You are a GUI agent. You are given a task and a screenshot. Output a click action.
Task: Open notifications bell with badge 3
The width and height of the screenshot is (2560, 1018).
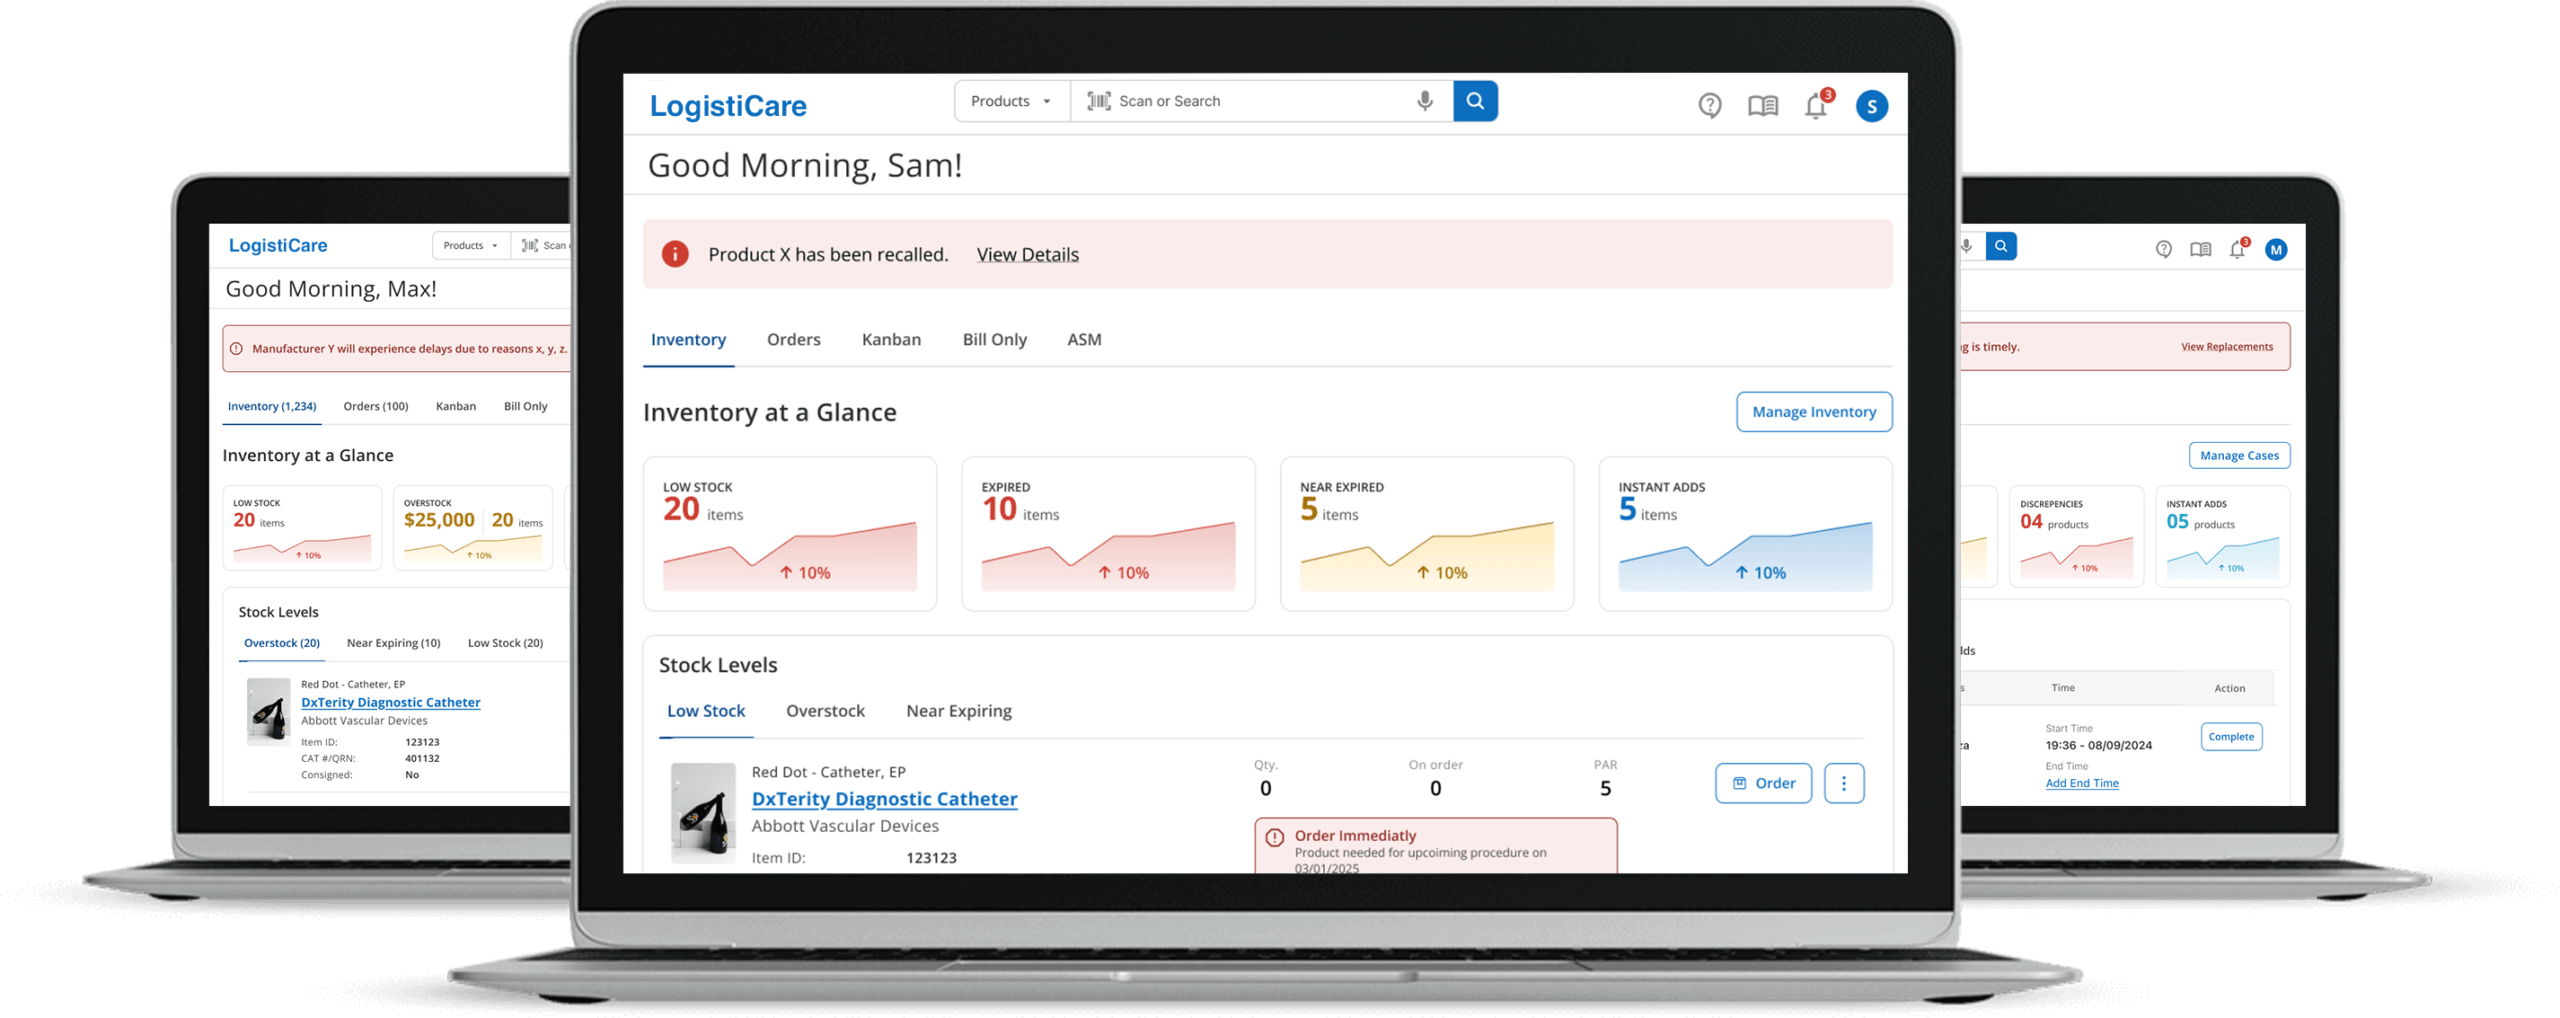pos(1816,105)
